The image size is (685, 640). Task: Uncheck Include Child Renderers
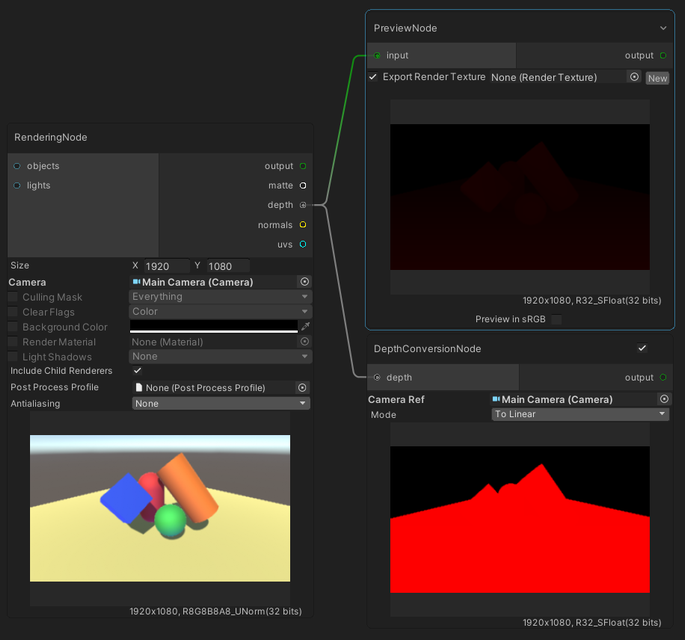point(137,371)
